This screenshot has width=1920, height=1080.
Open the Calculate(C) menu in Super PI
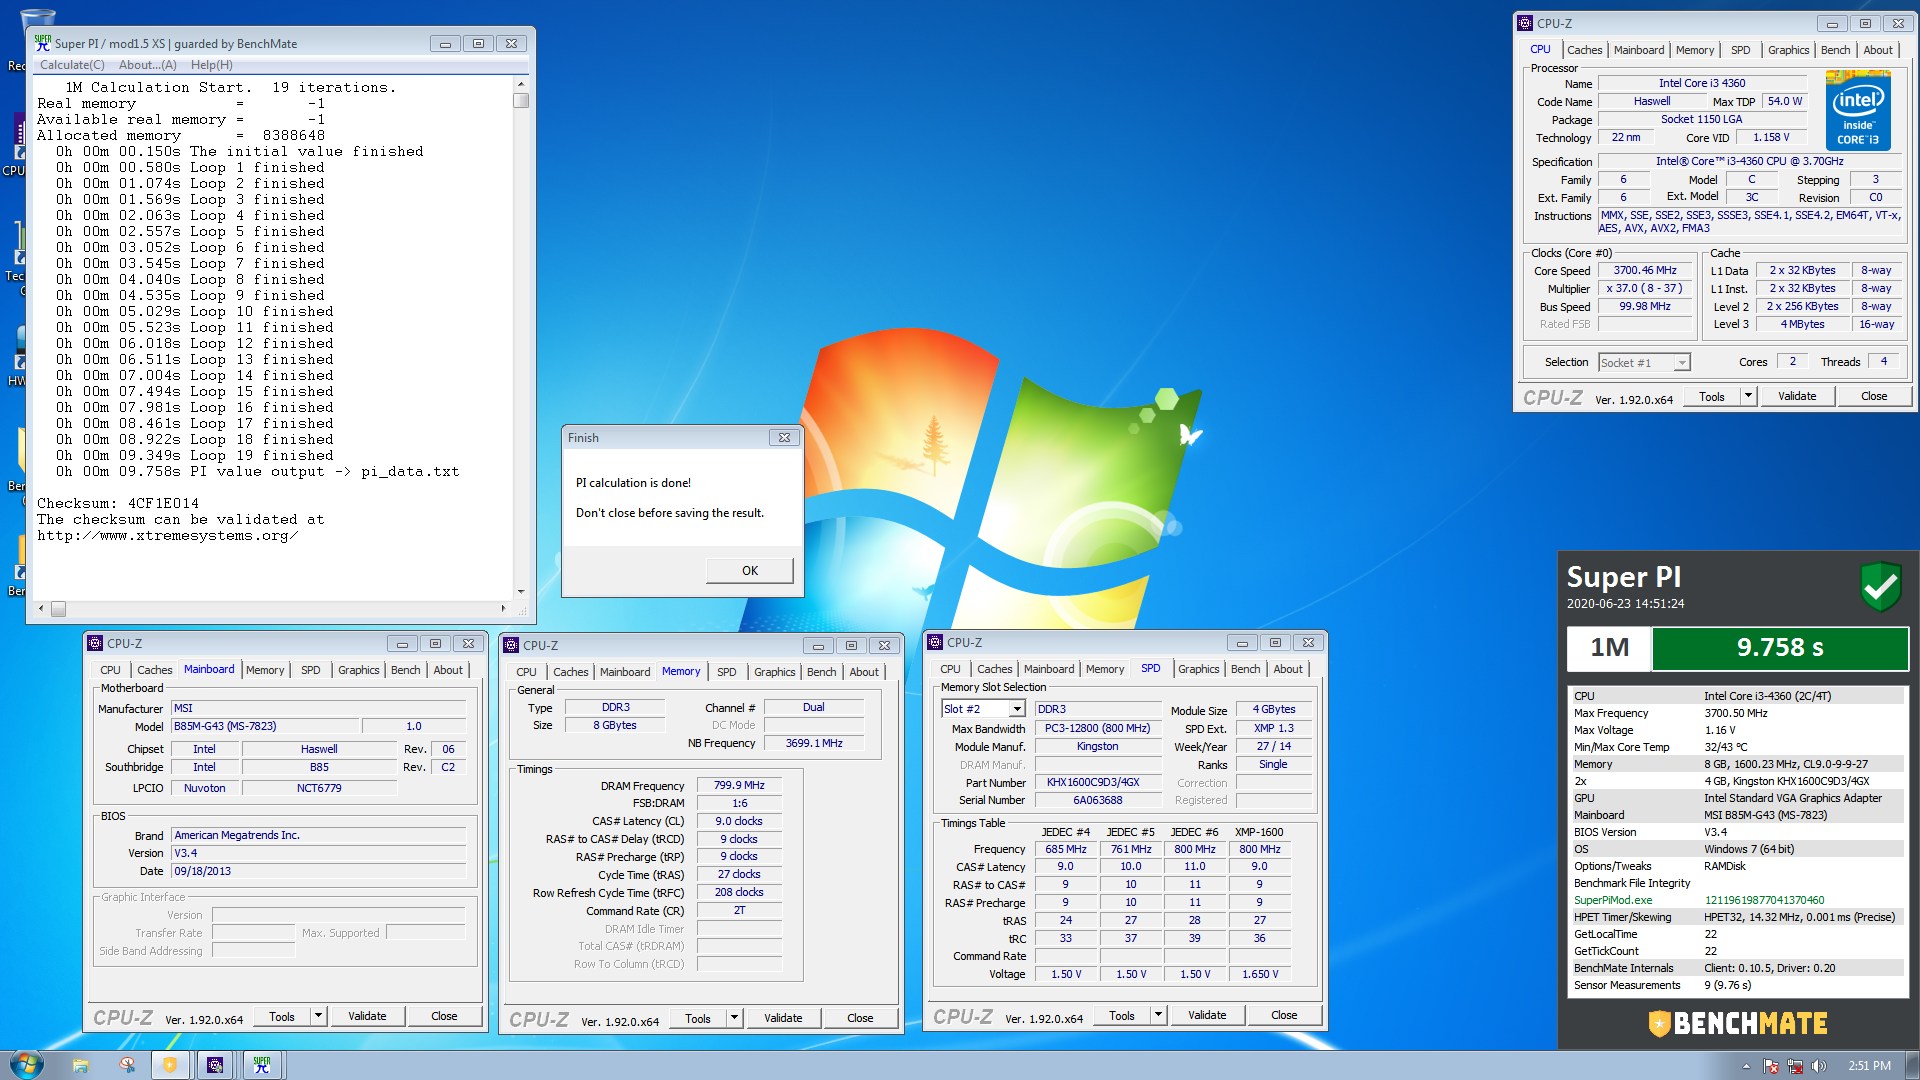point(72,65)
